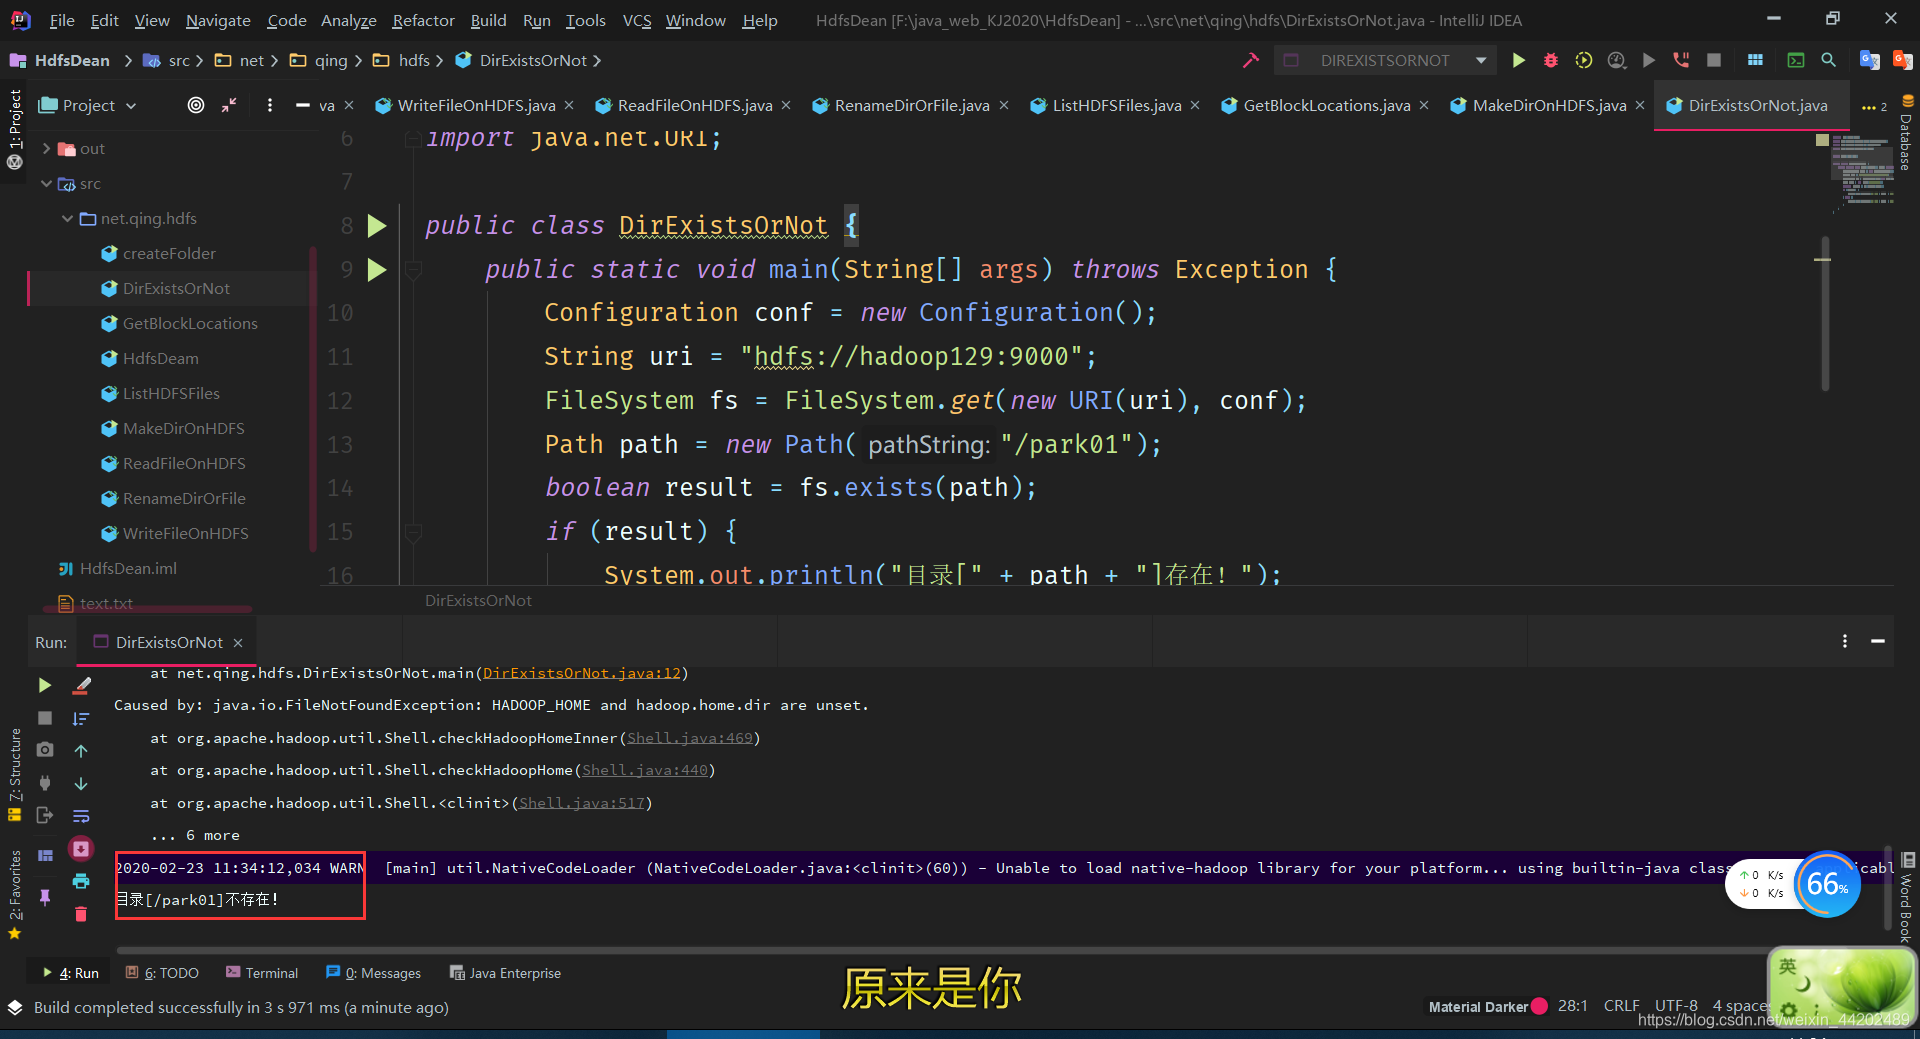Click run gutter icon at line 9

(377, 270)
